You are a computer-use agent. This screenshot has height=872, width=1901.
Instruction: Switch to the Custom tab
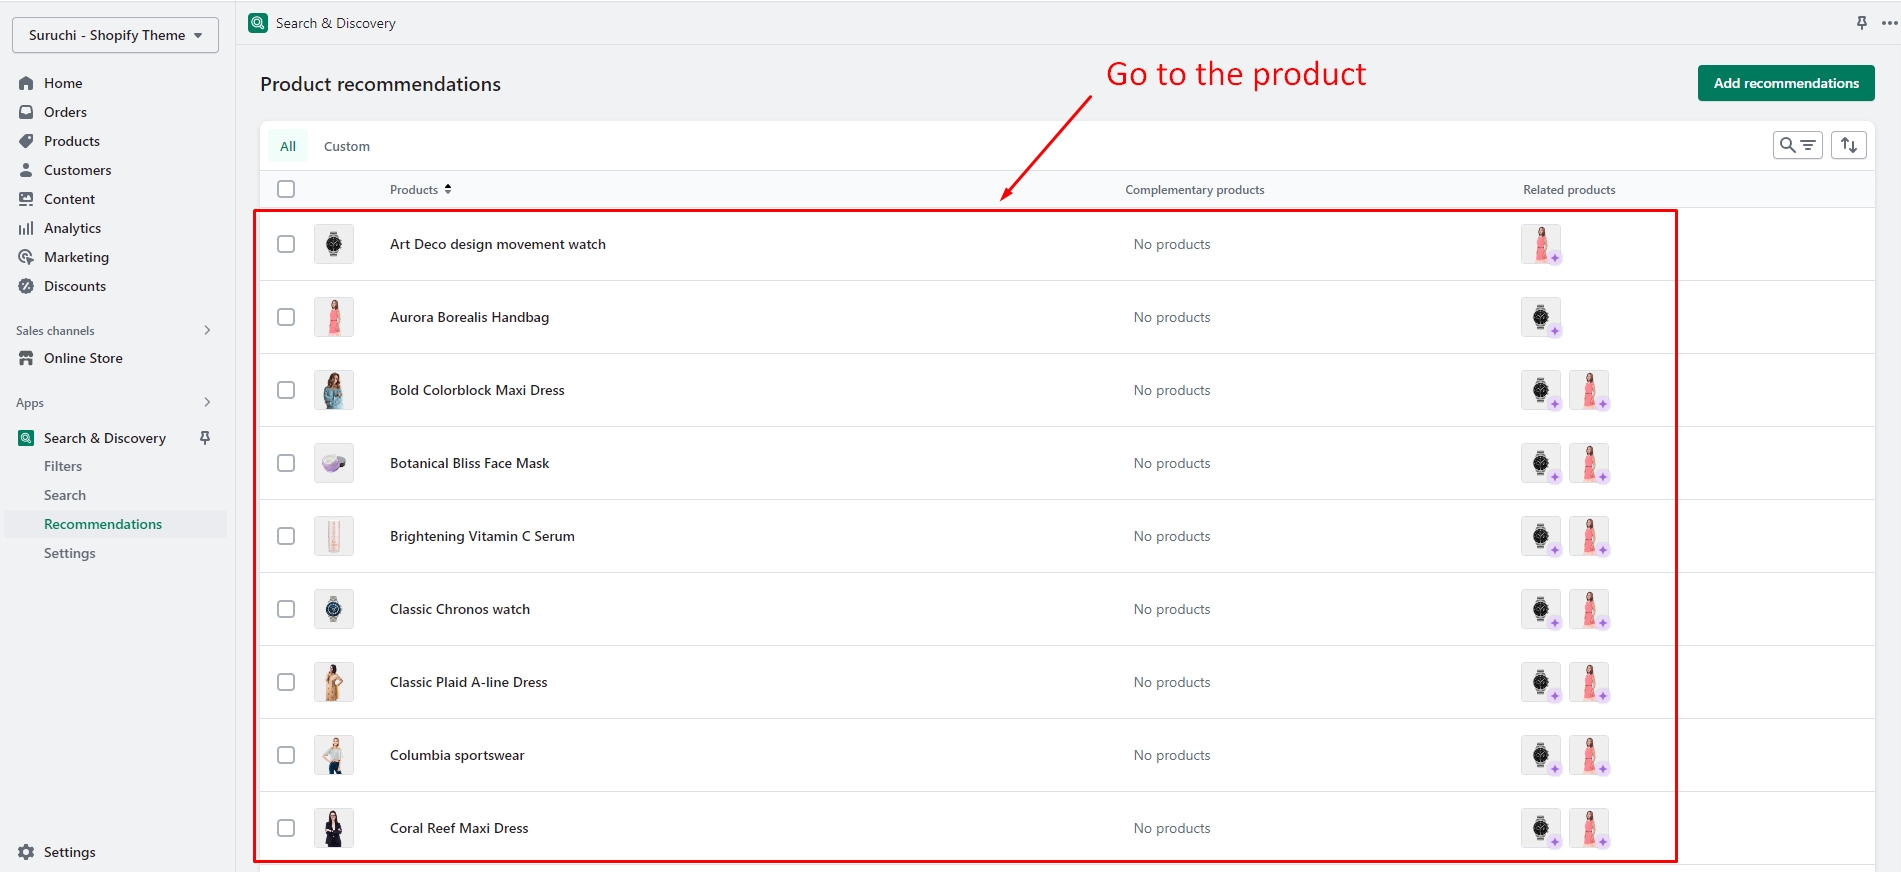click(346, 146)
